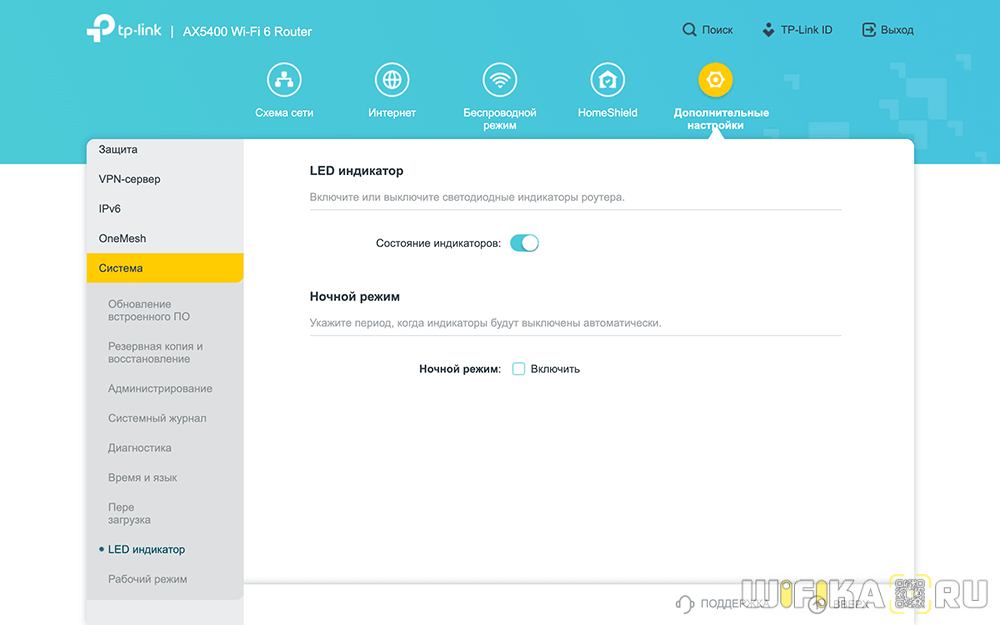This screenshot has width=1000, height=625.
Task: Open the Схема сети network map icon
Action: (x=284, y=80)
